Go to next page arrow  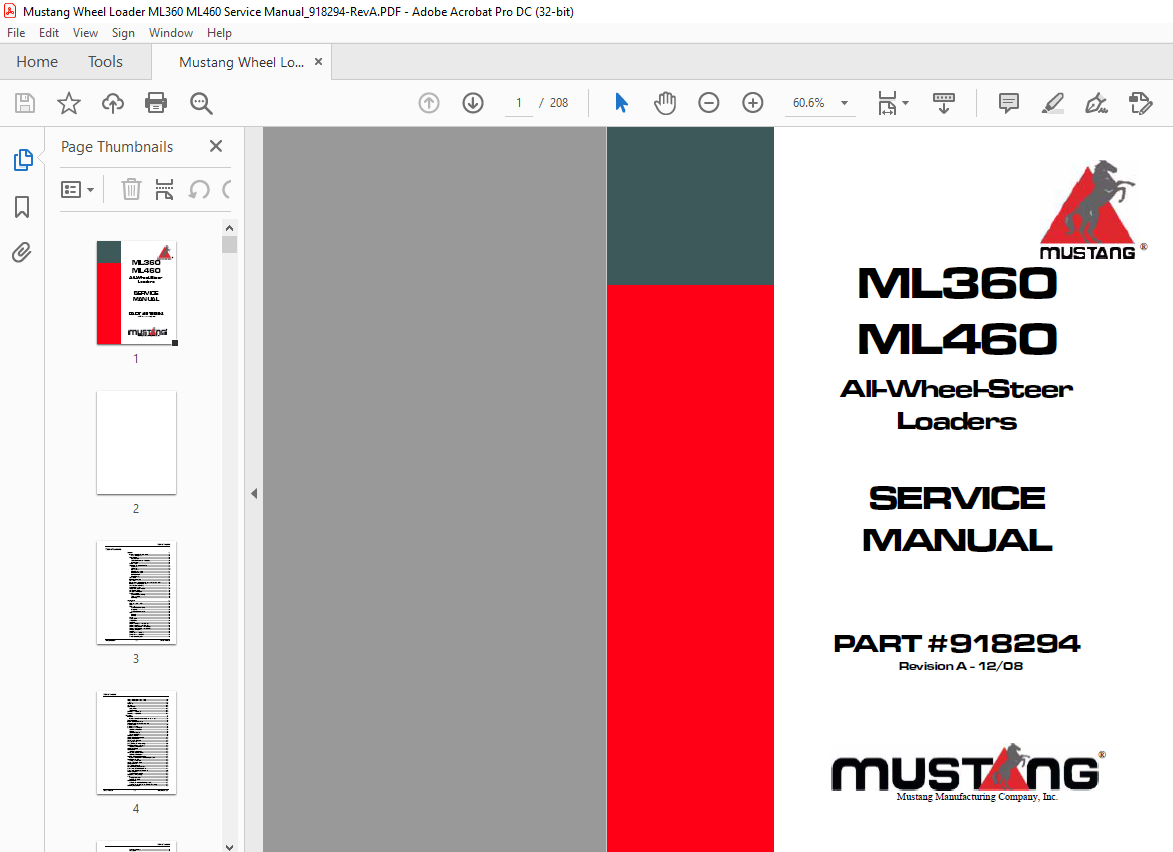coord(473,103)
